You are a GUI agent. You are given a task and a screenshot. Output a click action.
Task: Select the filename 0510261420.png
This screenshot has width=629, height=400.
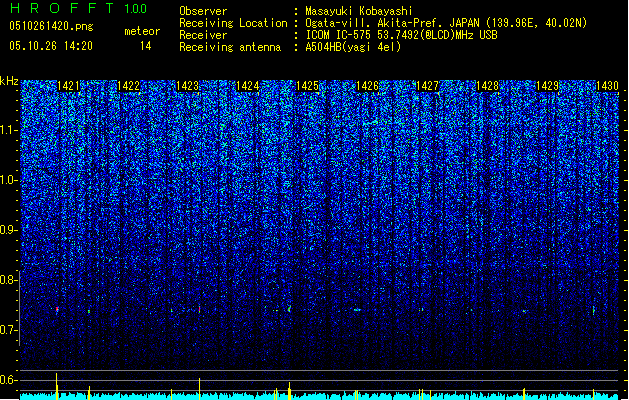tap(51, 26)
